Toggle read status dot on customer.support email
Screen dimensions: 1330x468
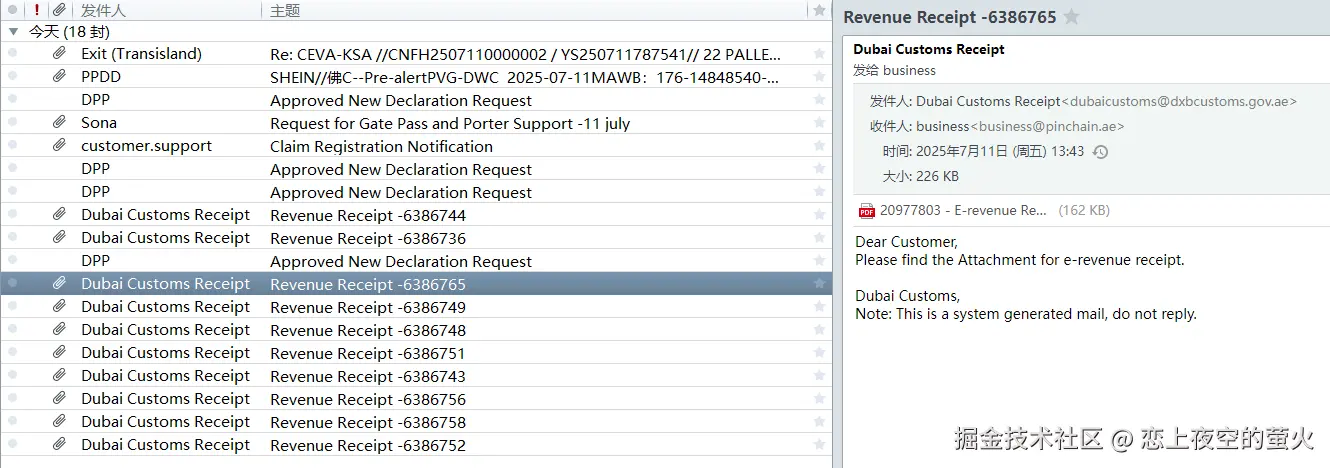click(13, 146)
